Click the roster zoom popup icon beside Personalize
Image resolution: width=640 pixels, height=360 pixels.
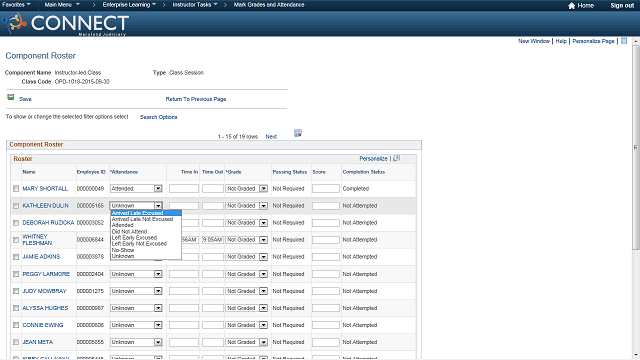tap(396, 158)
